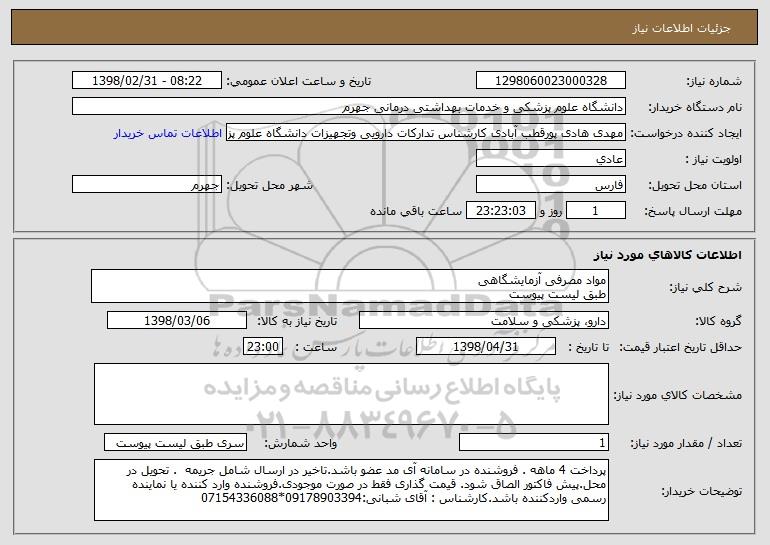Click the جزئیات اطلاعات نیاز header title
Viewport: 770px width, 545px height.
tap(681, 28)
